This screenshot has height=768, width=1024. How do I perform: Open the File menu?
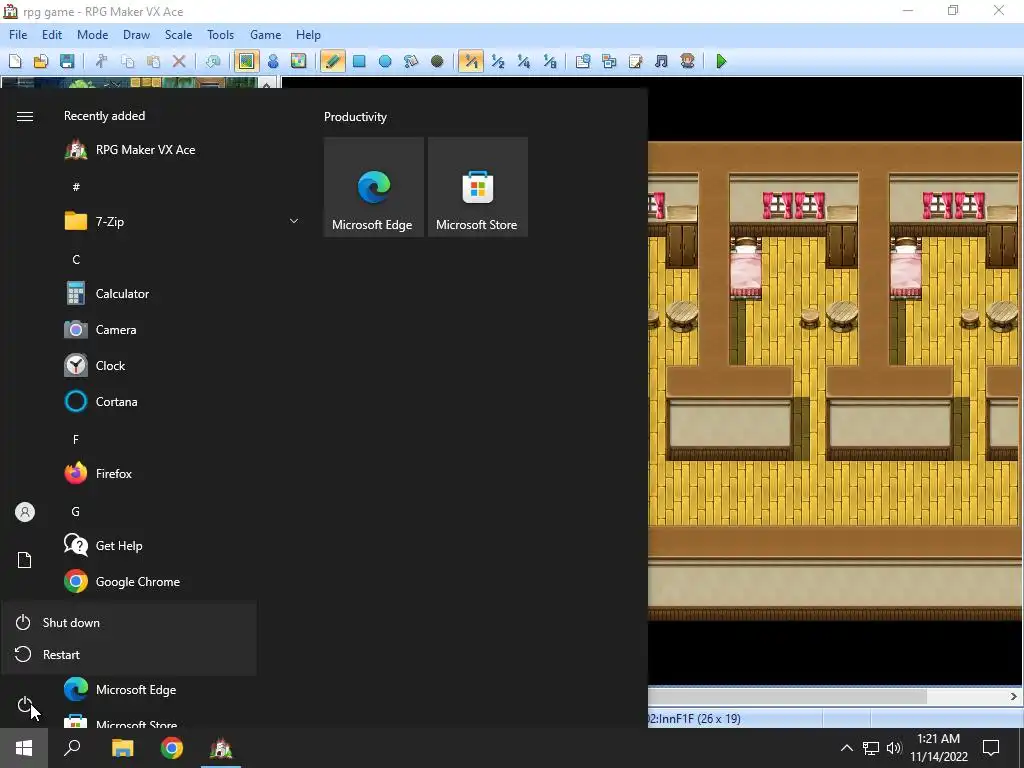pyautogui.click(x=18, y=35)
